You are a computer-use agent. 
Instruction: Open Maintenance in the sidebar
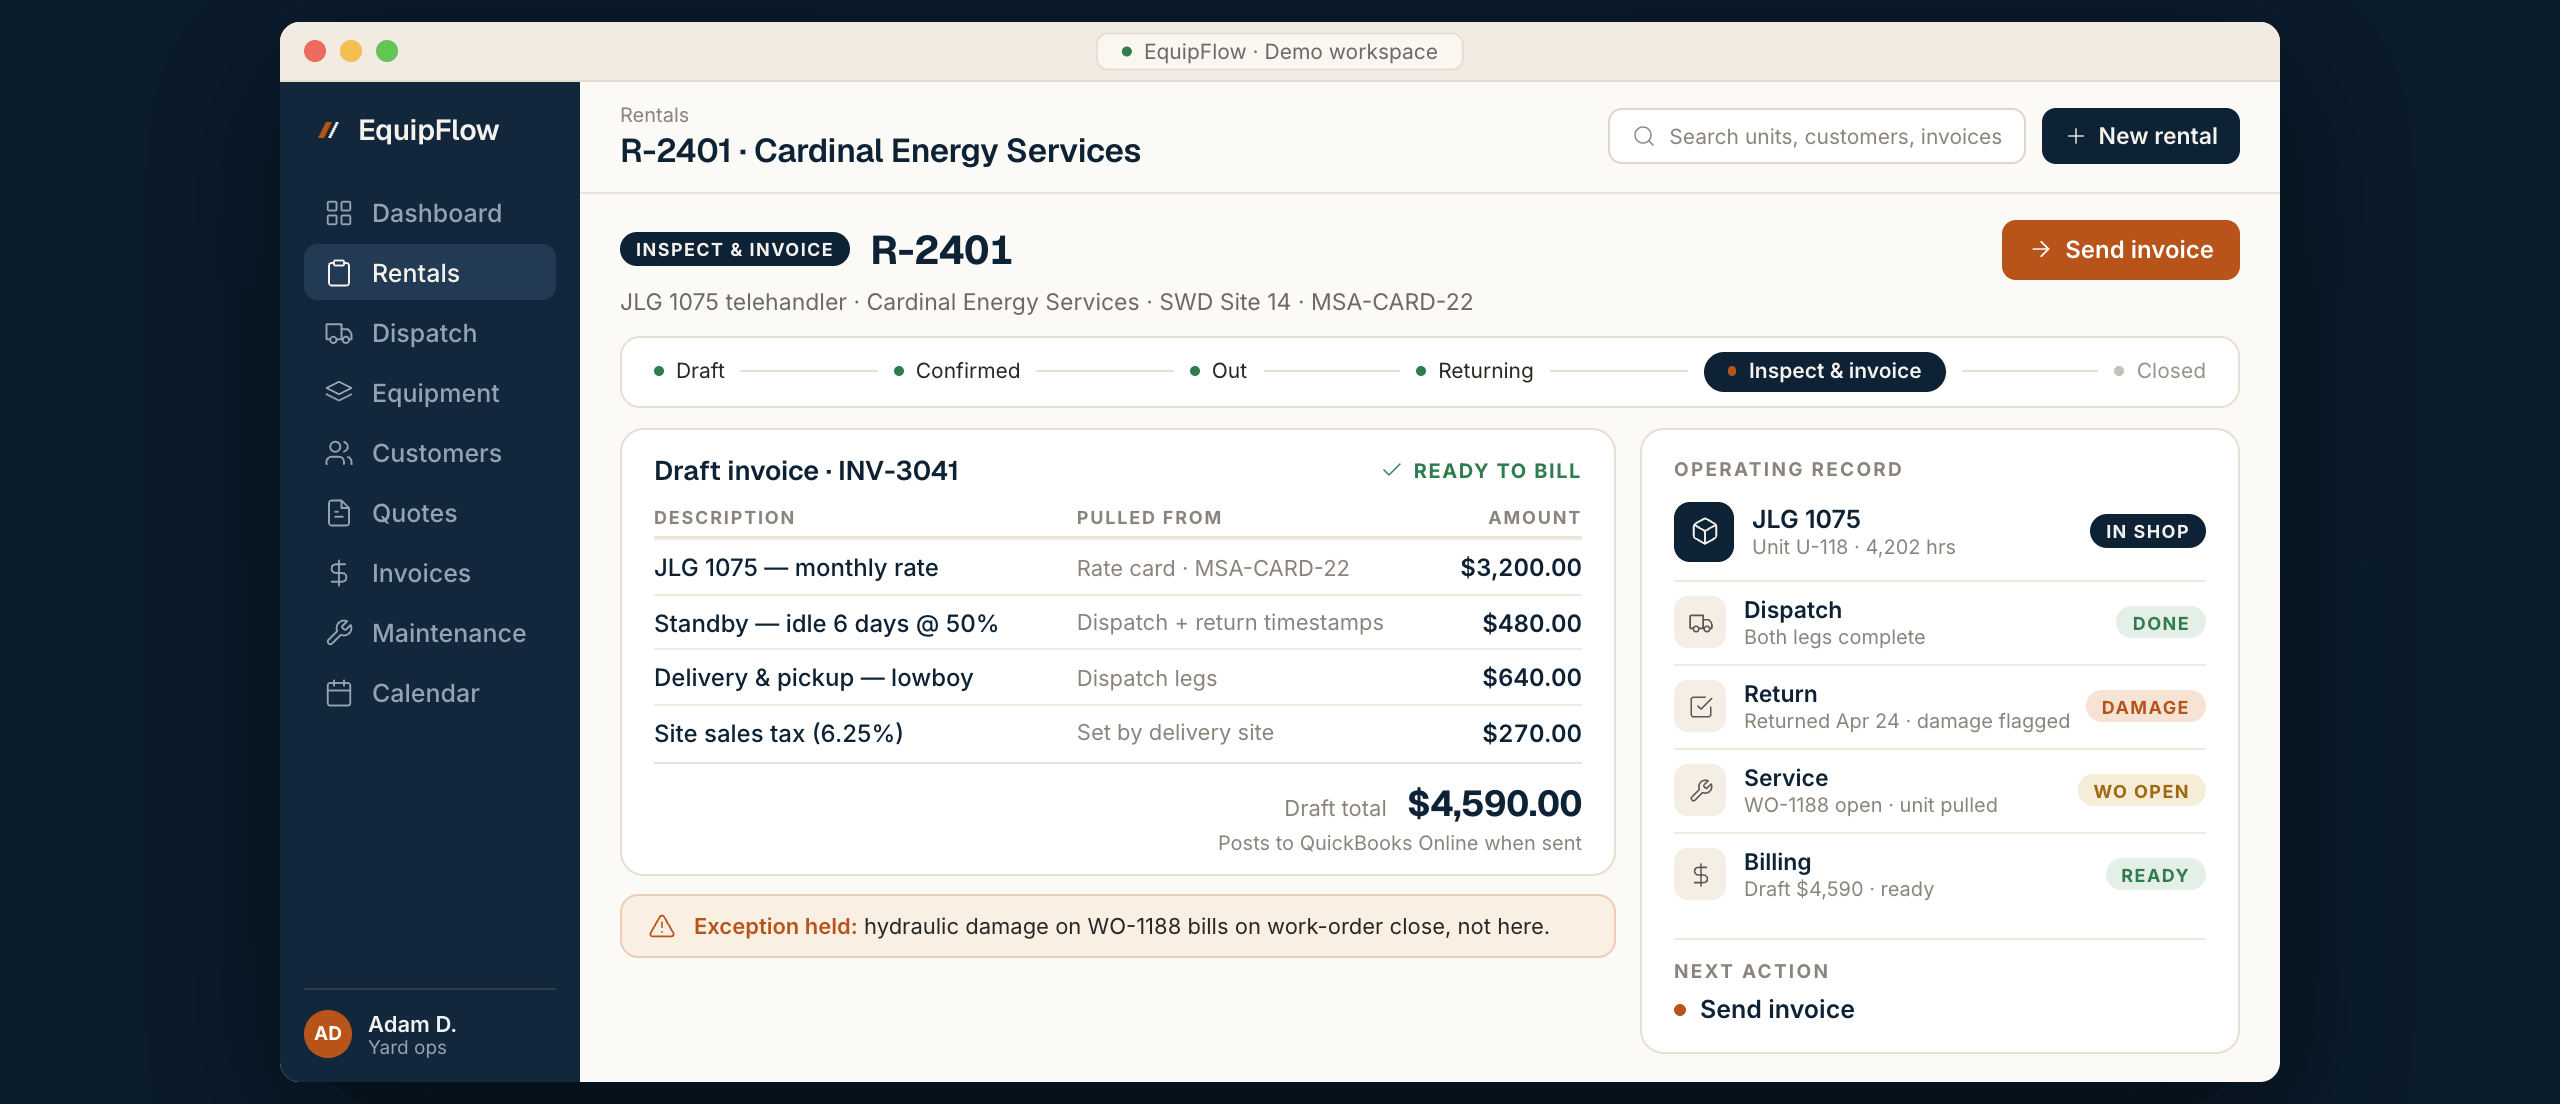[x=430, y=633]
